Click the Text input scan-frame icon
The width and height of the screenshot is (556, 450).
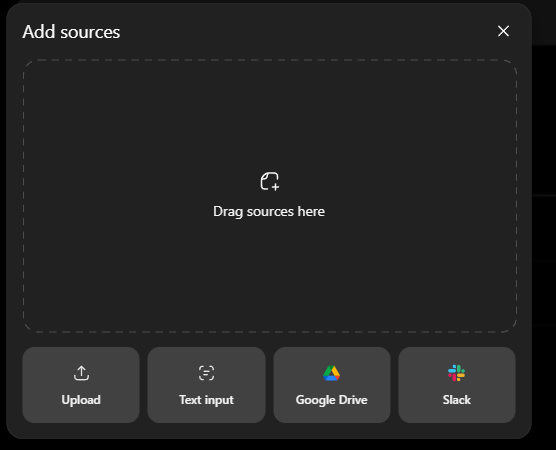(206, 373)
